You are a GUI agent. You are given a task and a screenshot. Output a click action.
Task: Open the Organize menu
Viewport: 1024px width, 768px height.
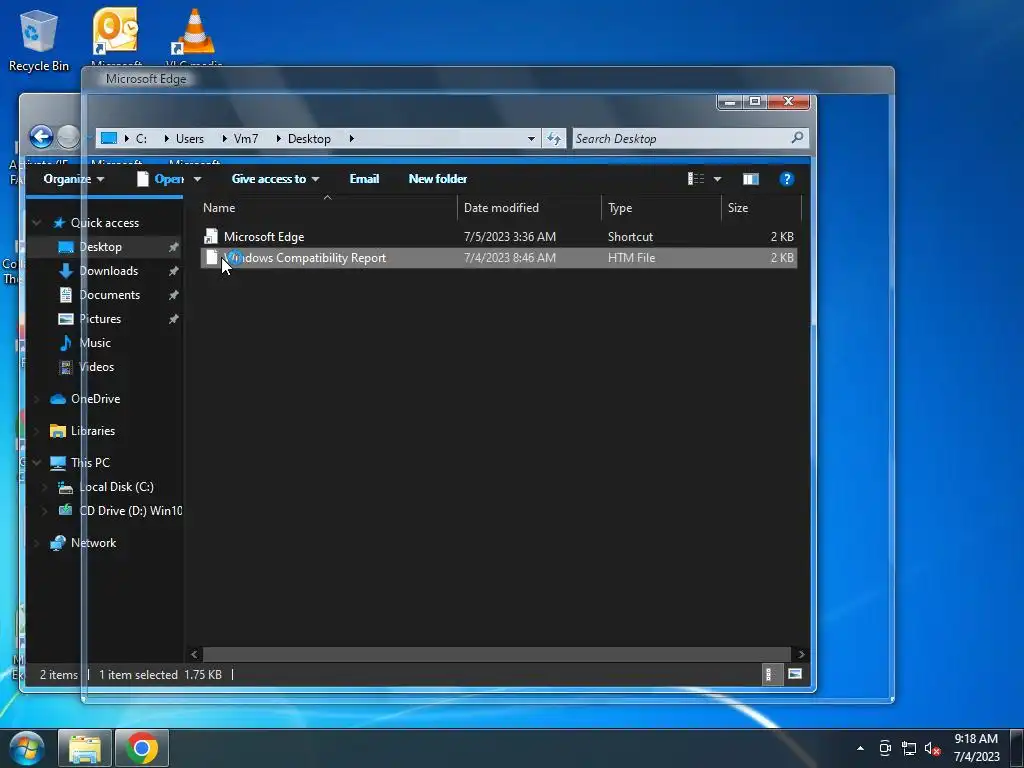(x=73, y=179)
